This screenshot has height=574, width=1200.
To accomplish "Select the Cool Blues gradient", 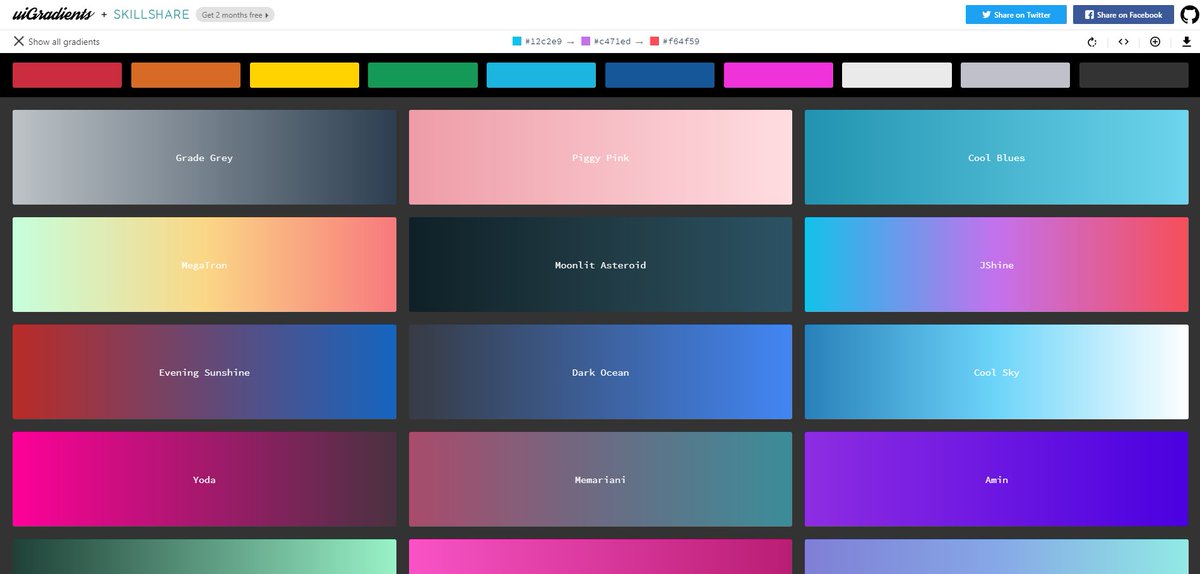I will point(996,157).
